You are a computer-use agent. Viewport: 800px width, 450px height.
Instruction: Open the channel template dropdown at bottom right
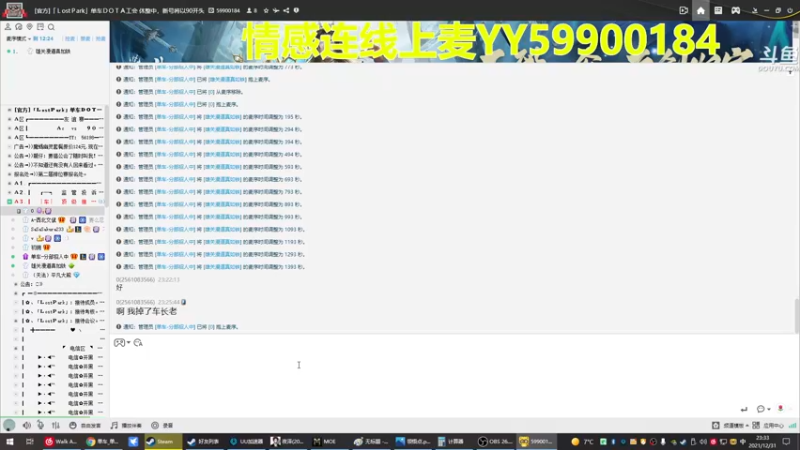[731, 425]
